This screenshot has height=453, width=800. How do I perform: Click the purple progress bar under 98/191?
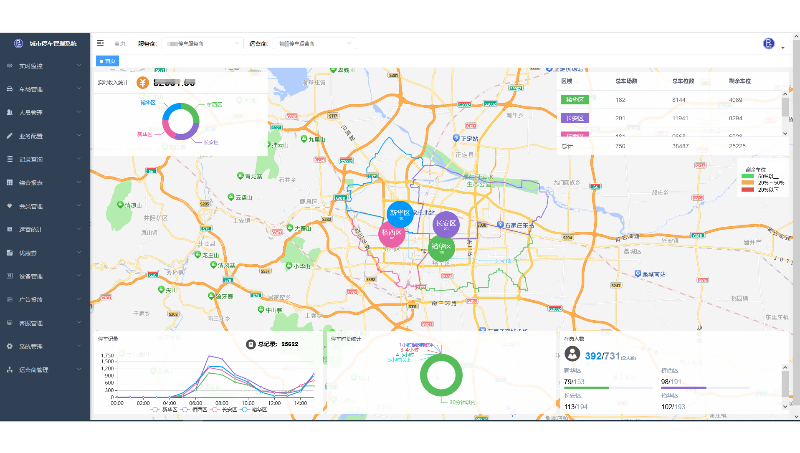(684, 388)
